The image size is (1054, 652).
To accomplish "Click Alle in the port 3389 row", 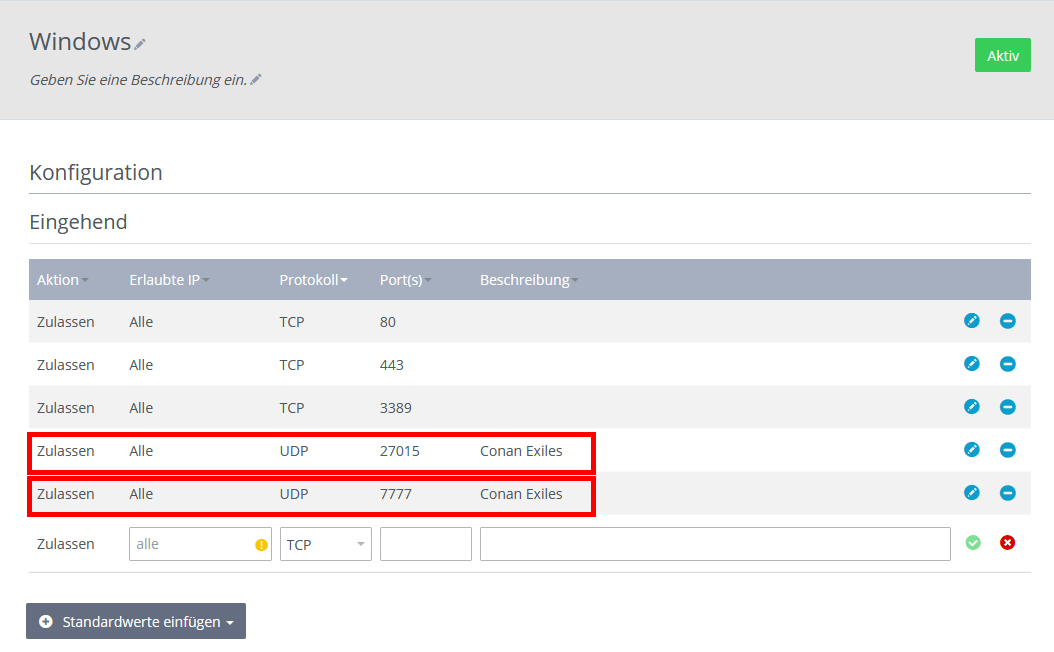I will [x=141, y=408].
